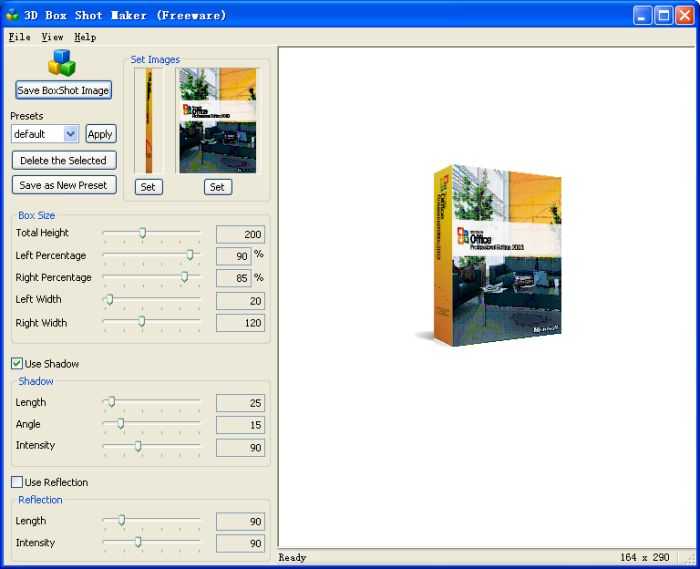Click the Total Height slider handle
The height and width of the screenshot is (569, 700).
click(x=142, y=233)
